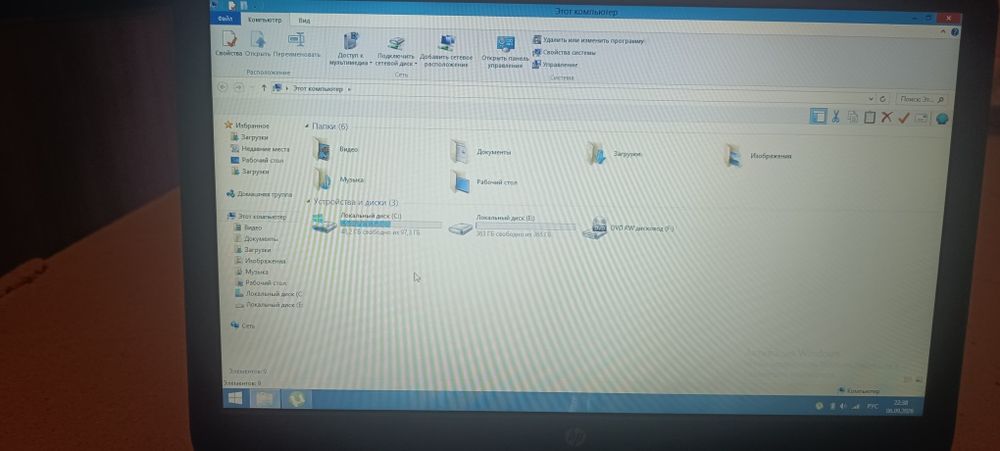Select the Рабочий стол folder in main pane

pyautogui.click(x=484, y=182)
